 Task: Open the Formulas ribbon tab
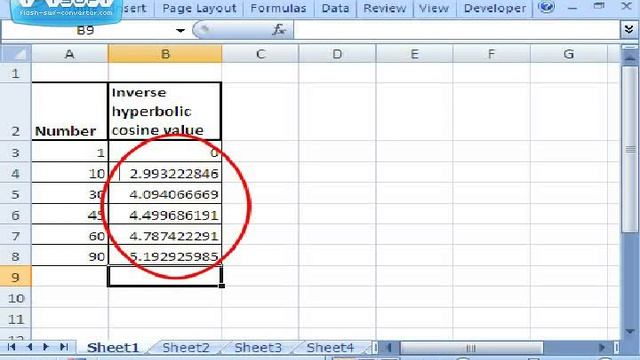278,8
